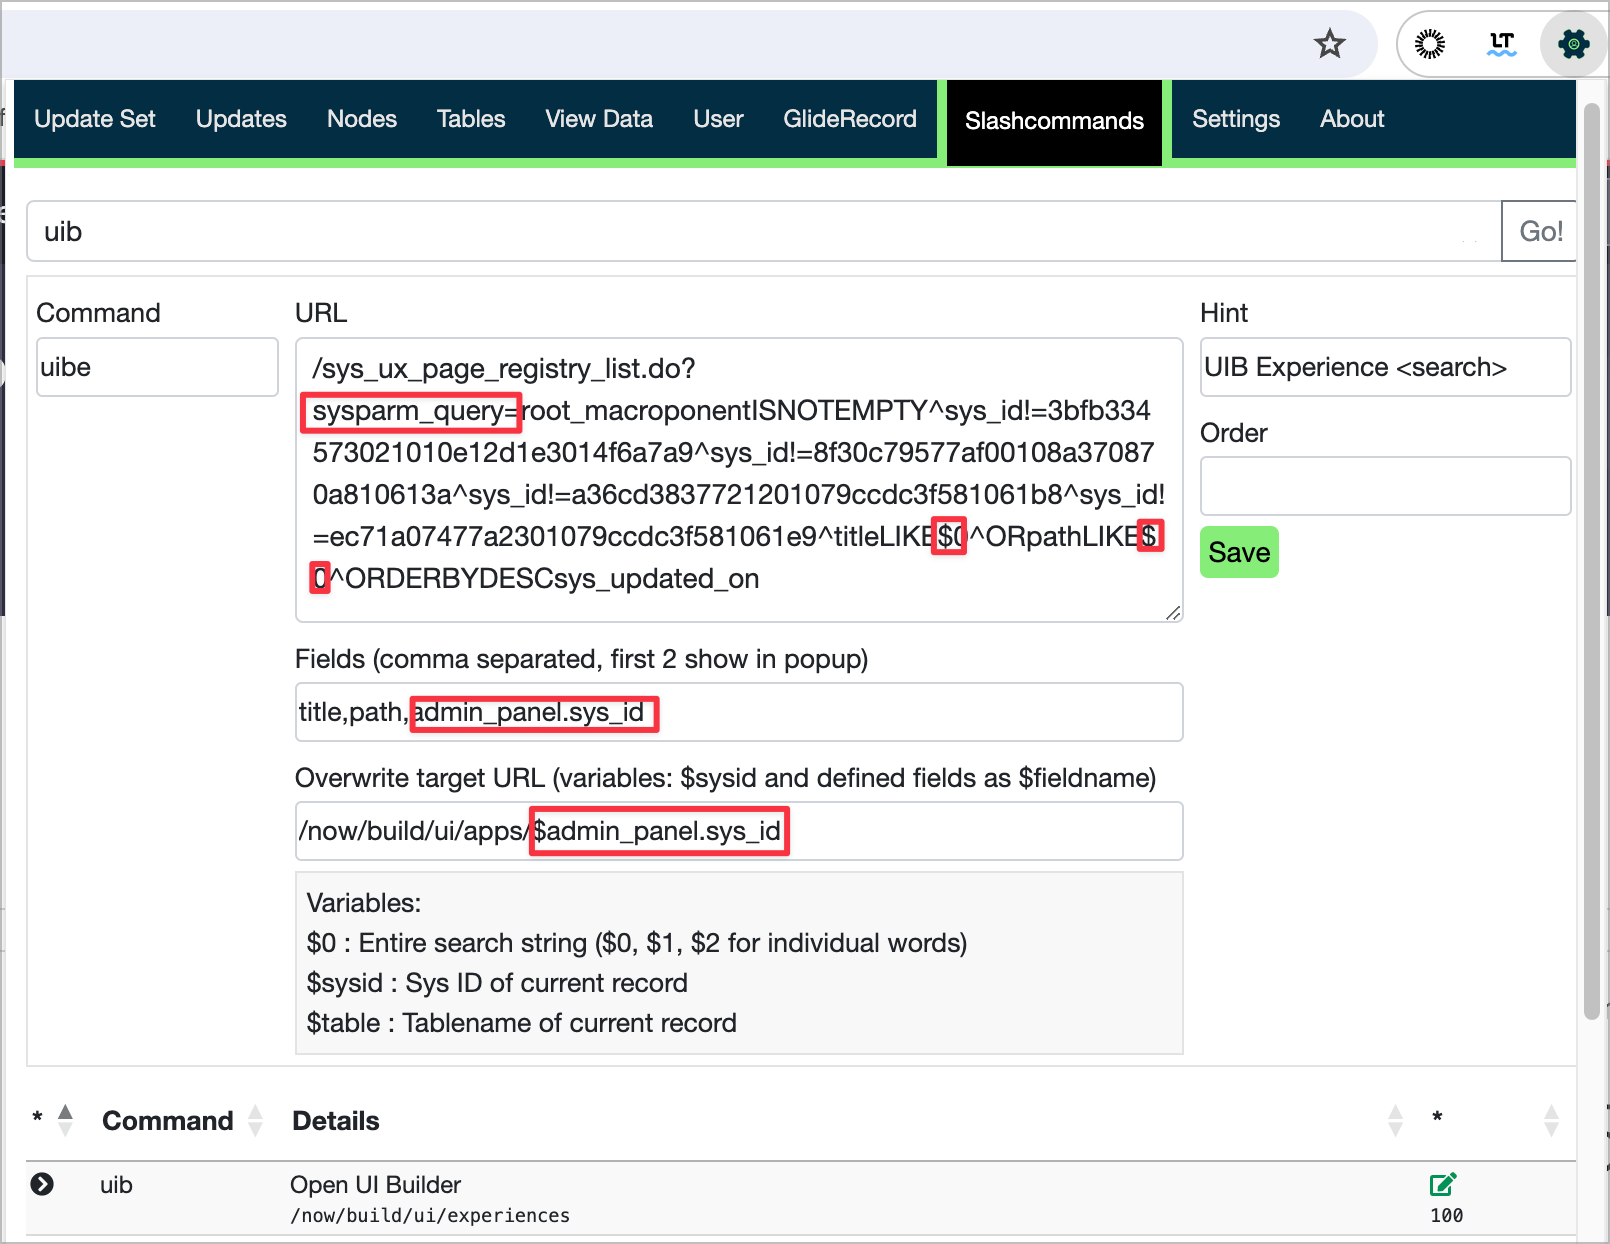Open the Update Set tab
1610x1244 pixels.
tap(95, 119)
